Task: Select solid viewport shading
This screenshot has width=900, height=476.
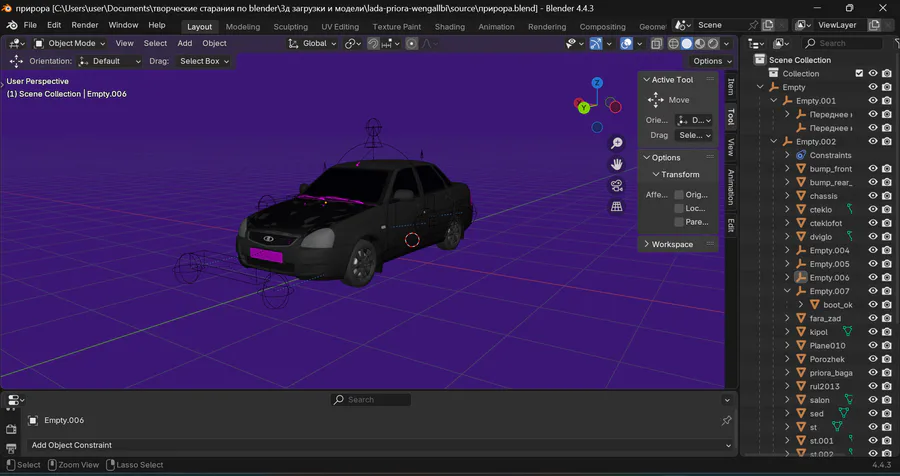Action: [x=686, y=44]
